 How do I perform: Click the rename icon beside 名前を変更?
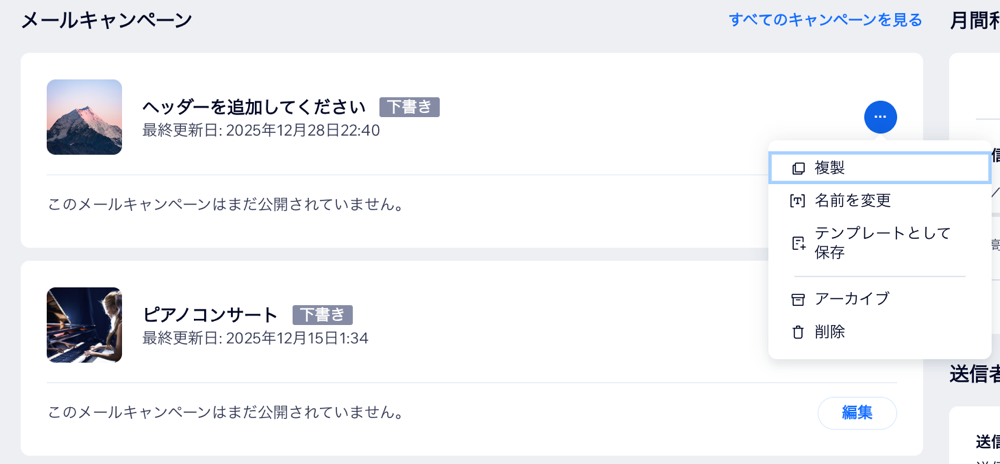point(798,200)
